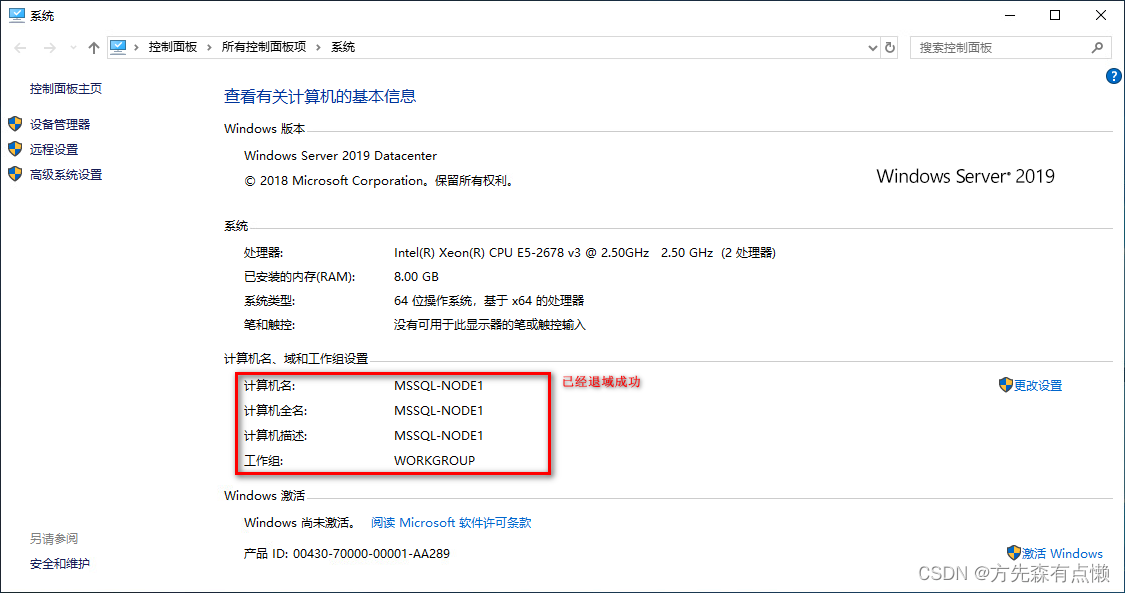Expand the chevron after 所有控制面板项 breadcrumb
The height and width of the screenshot is (593, 1125).
(319, 47)
